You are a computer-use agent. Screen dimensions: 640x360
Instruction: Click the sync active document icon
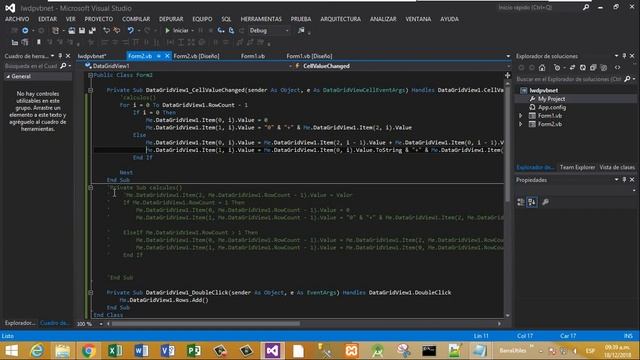(x=572, y=68)
